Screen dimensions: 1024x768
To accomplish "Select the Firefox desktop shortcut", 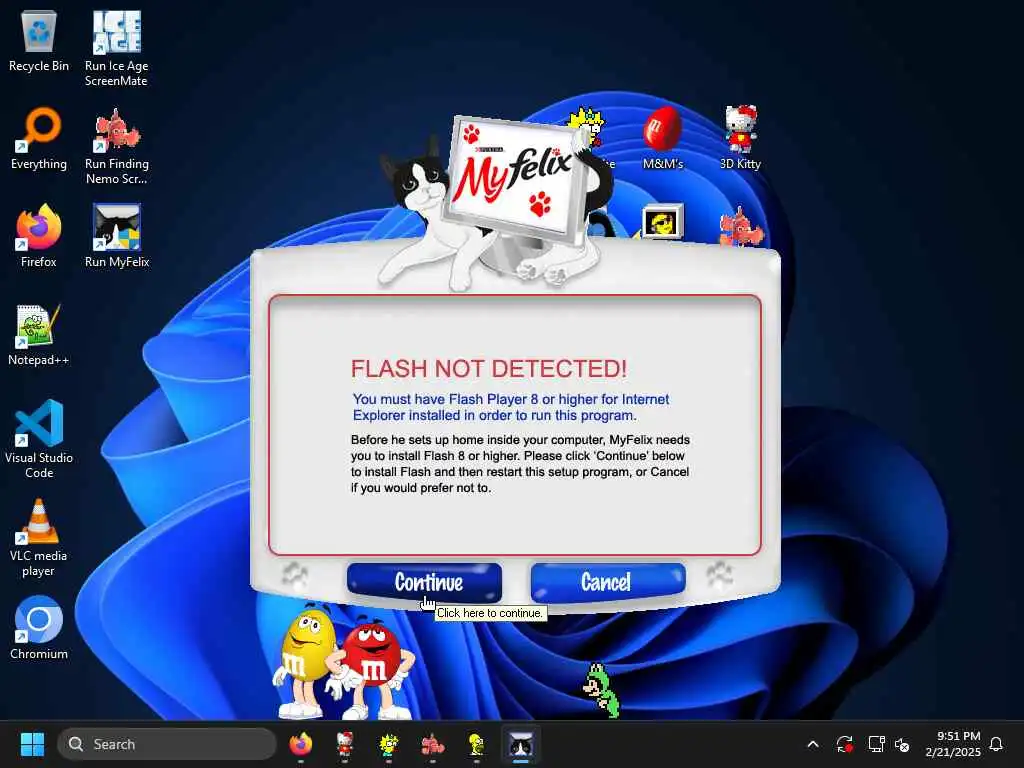I will 39,236.
